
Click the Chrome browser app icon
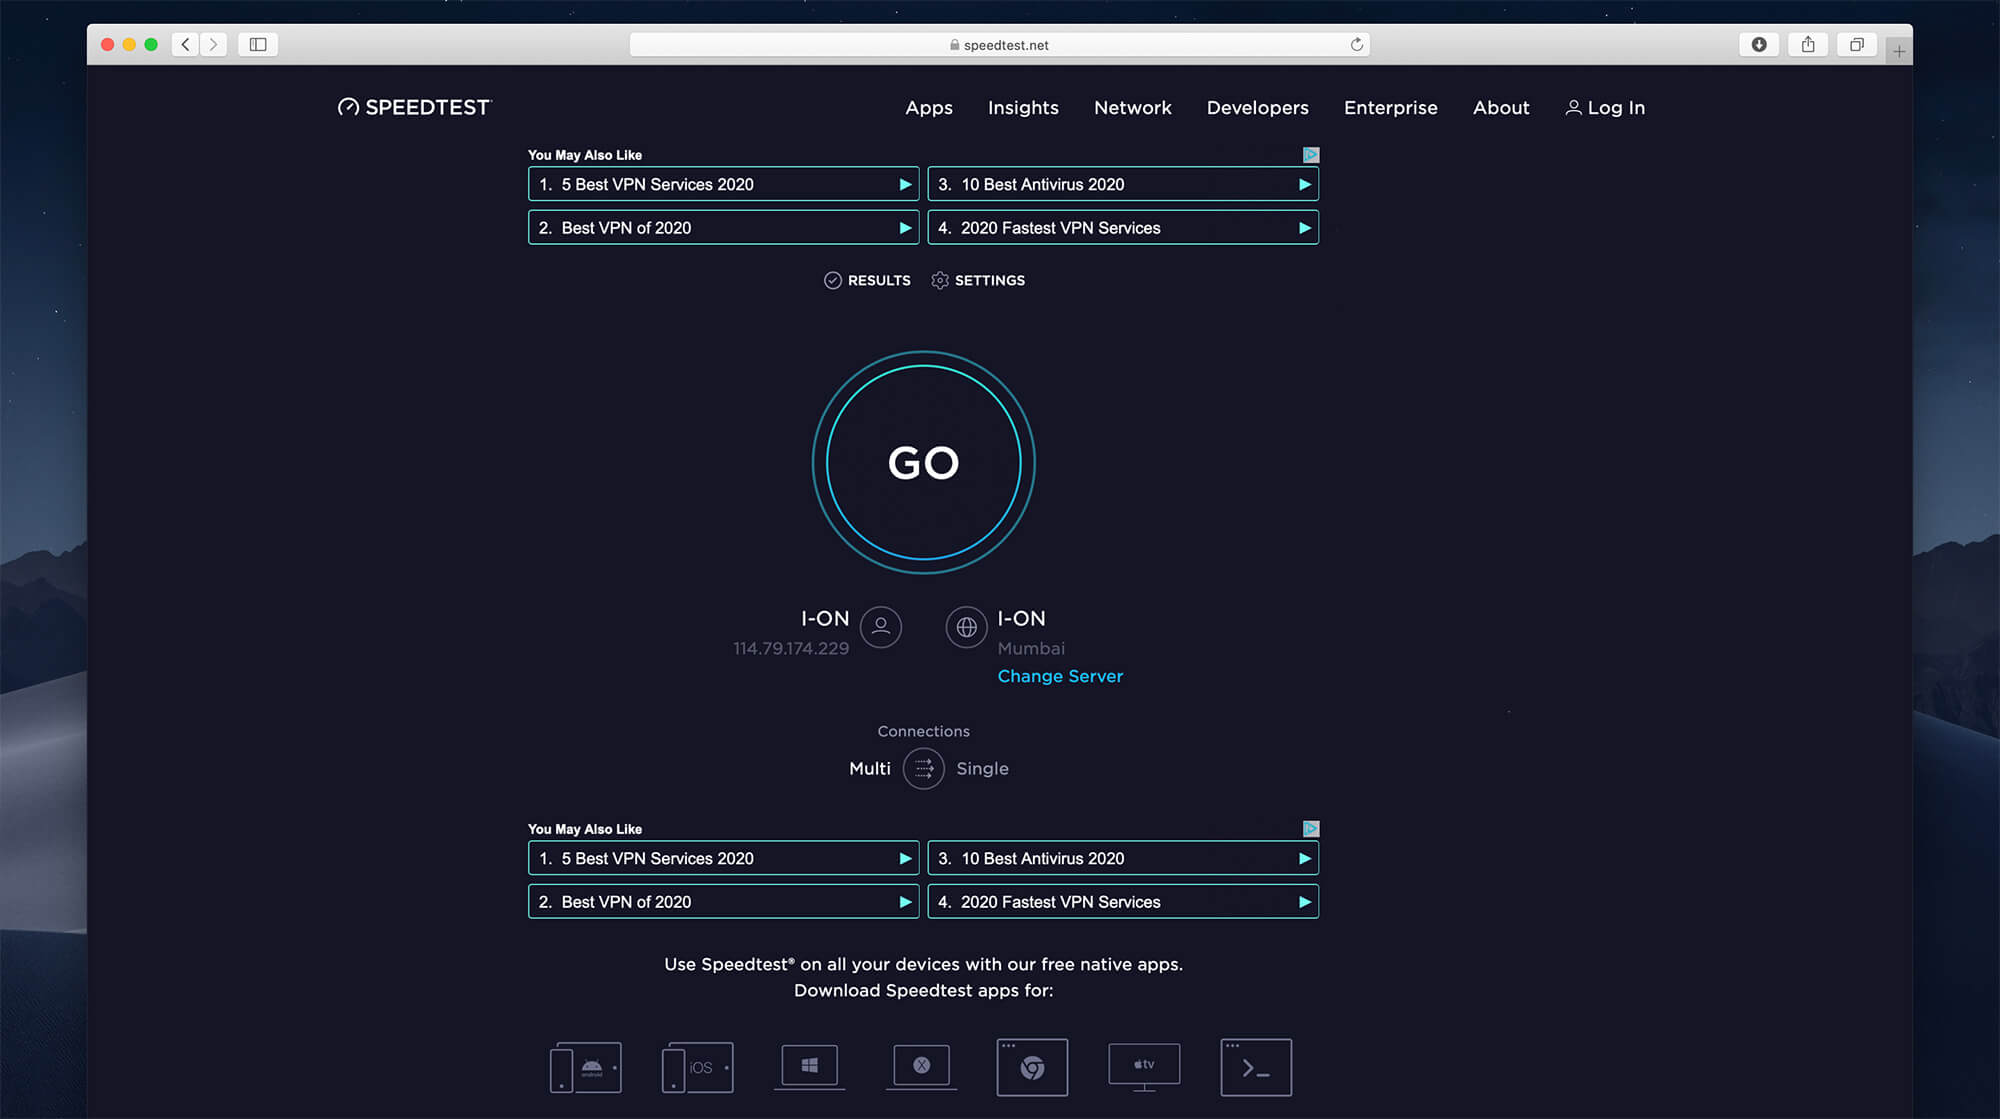1032,1065
